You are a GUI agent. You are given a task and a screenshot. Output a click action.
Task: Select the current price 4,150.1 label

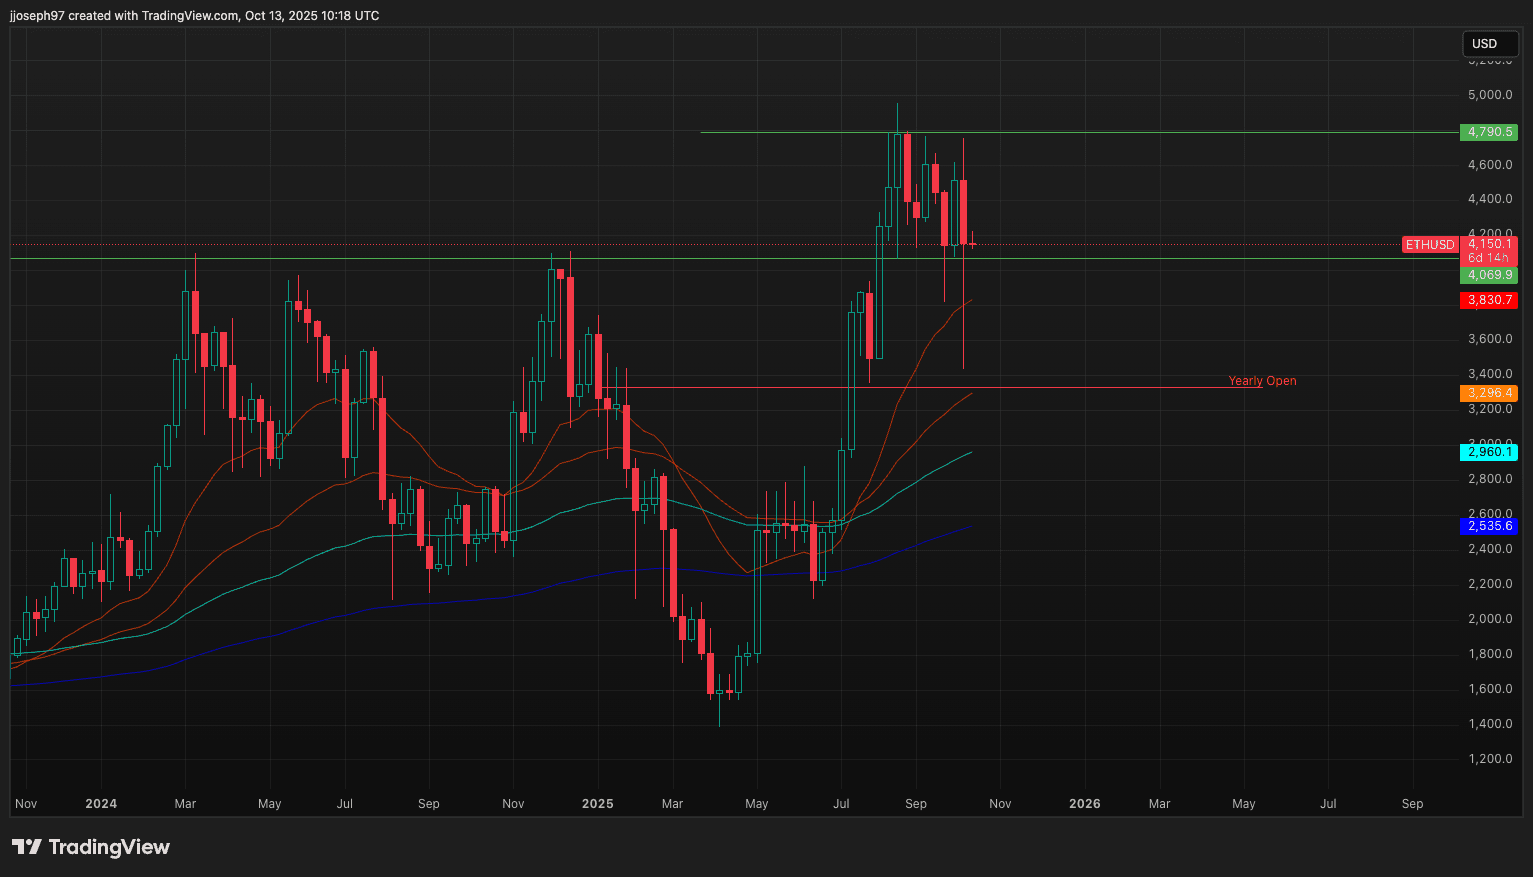(x=1488, y=244)
